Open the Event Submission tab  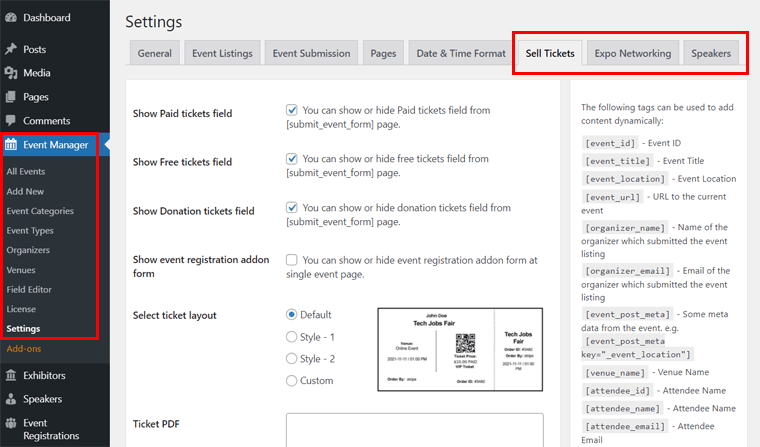pos(311,53)
